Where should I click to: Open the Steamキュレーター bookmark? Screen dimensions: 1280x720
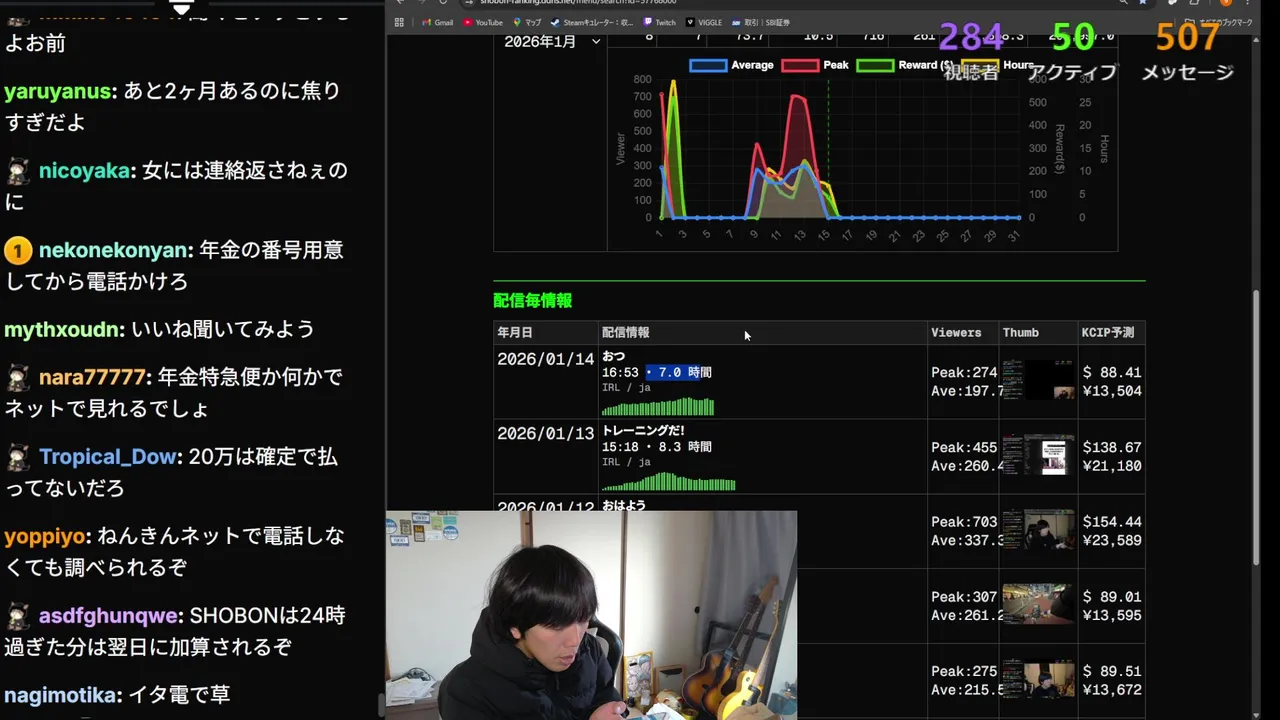(592, 22)
